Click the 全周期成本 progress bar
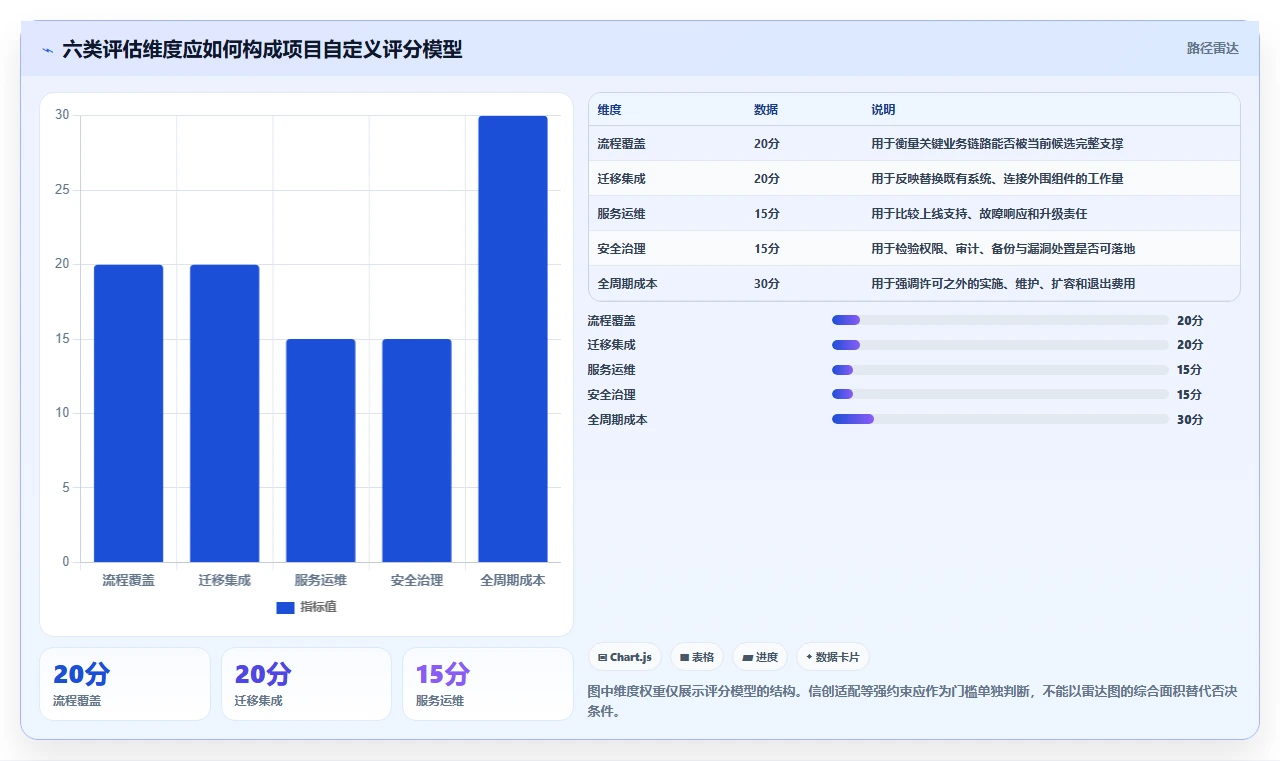 (1000, 420)
